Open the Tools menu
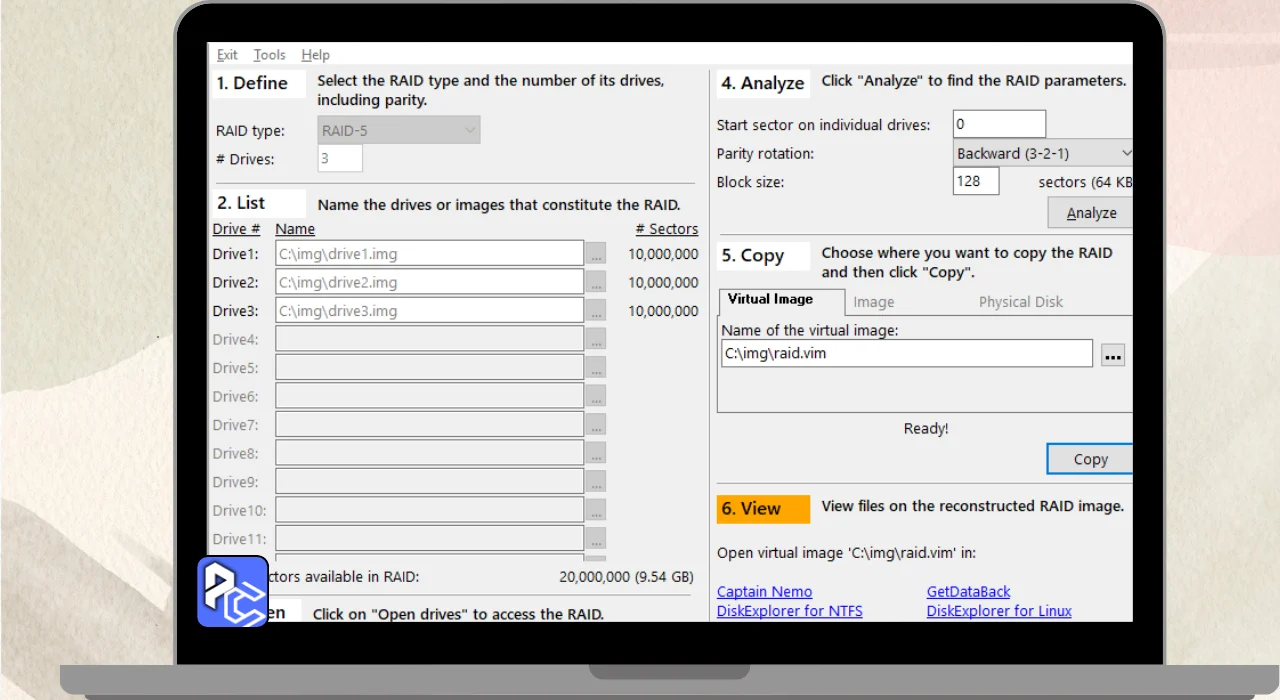The width and height of the screenshot is (1280, 700). click(269, 55)
